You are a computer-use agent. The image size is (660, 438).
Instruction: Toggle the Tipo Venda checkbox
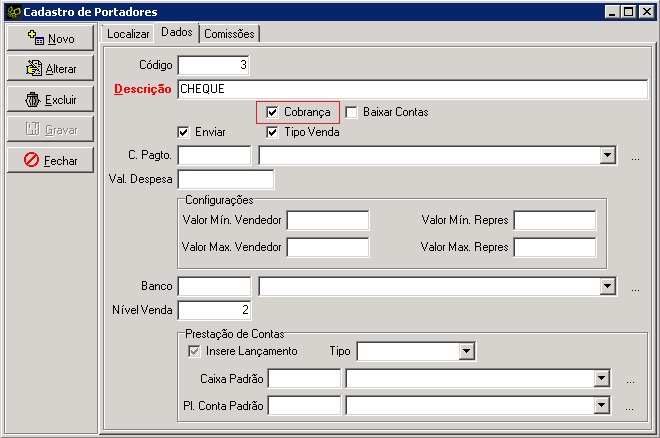coord(272,132)
